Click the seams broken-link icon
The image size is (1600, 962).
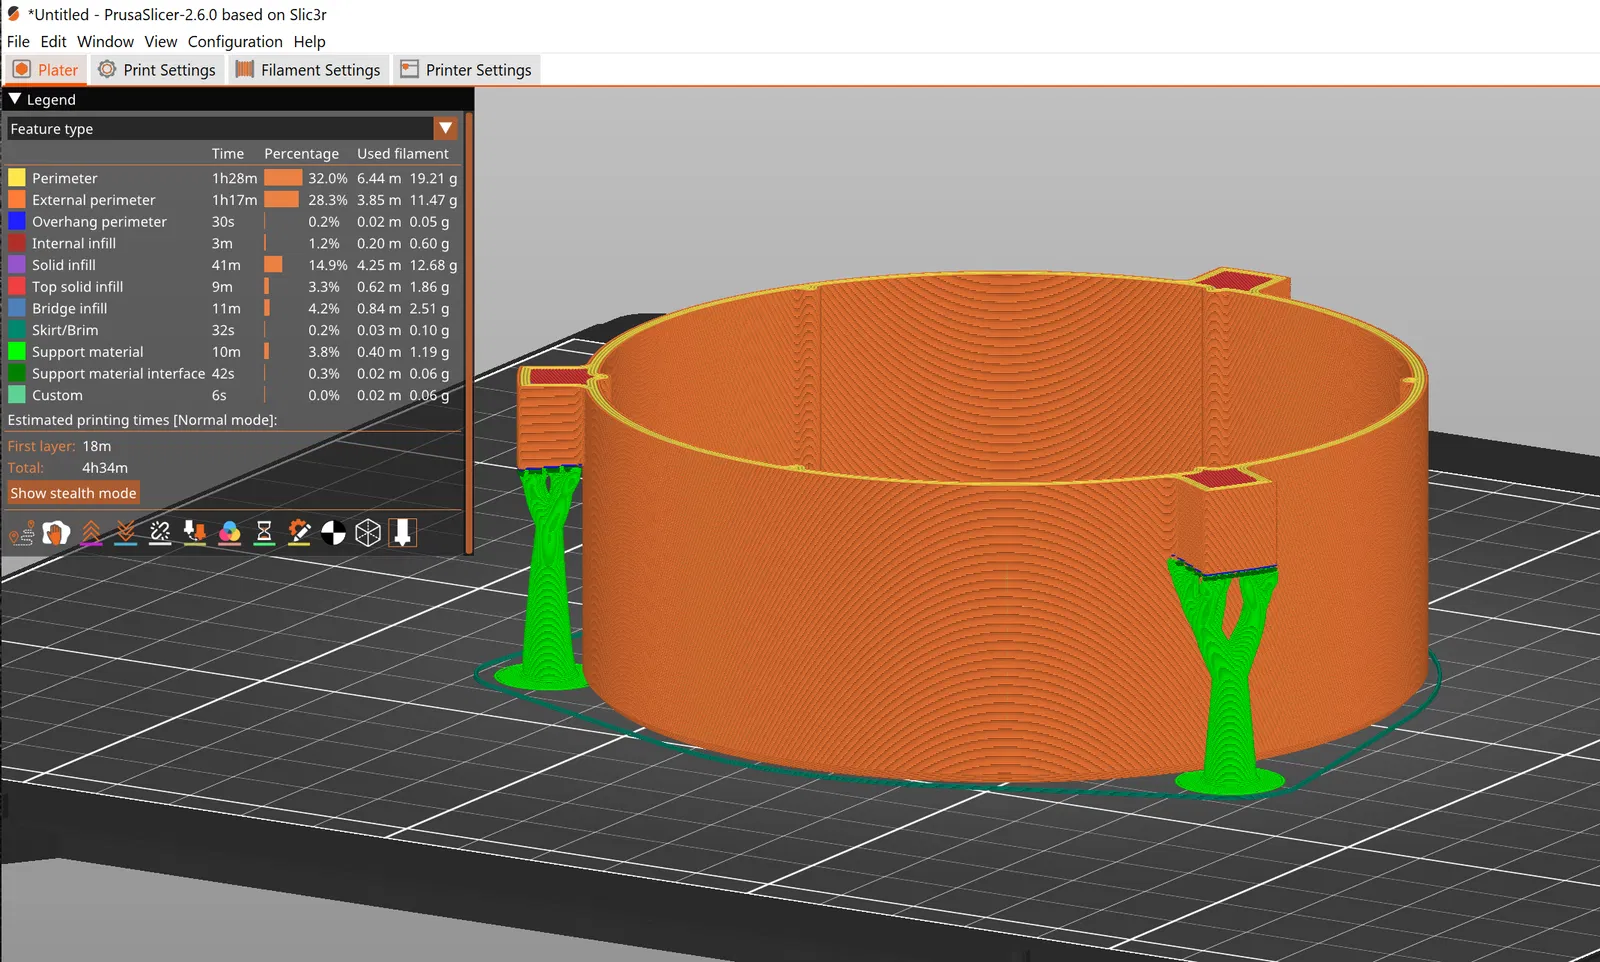pyautogui.click(x=160, y=533)
